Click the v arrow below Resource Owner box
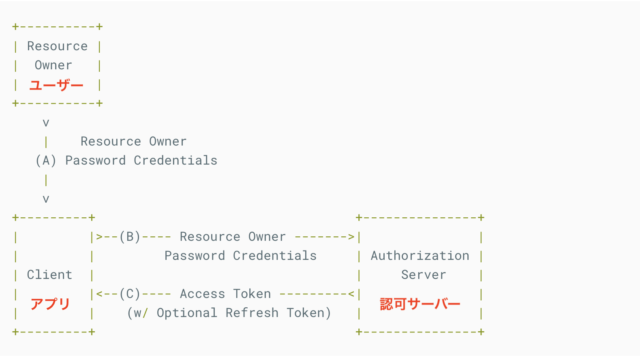This screenshot has width=640, height=360. point(46,123)
